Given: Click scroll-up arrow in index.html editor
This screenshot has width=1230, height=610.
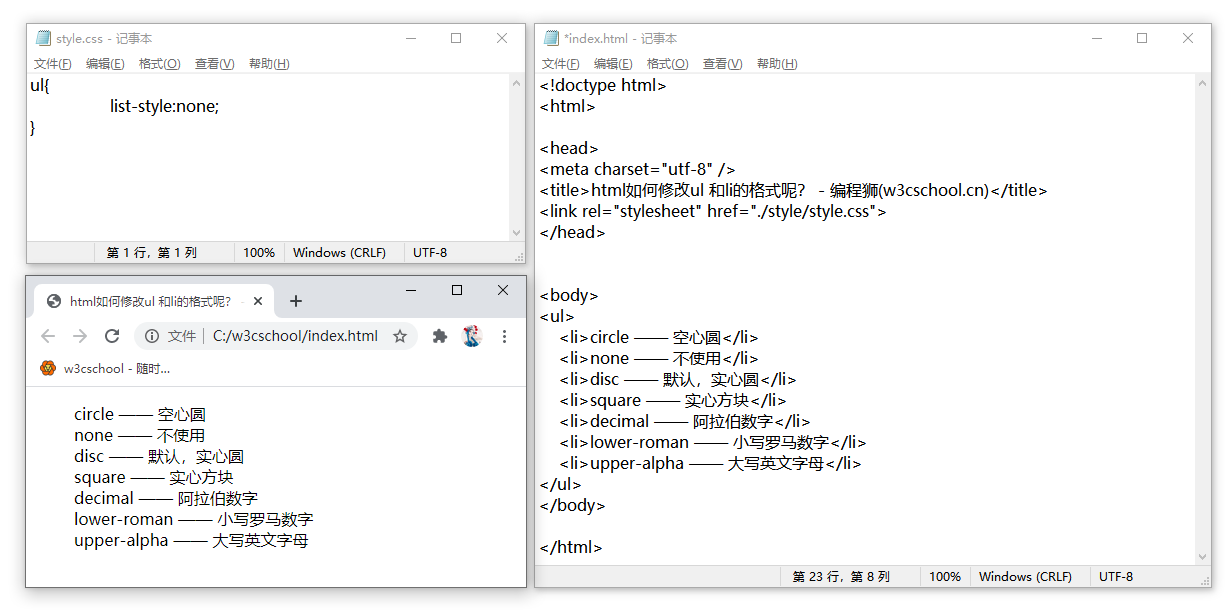Looking at the screenshot, I should point(1203,85).
